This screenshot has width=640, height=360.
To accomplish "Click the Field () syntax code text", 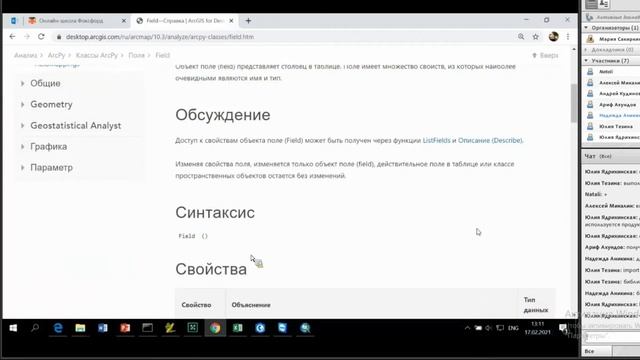I will [x=193, y=236].
